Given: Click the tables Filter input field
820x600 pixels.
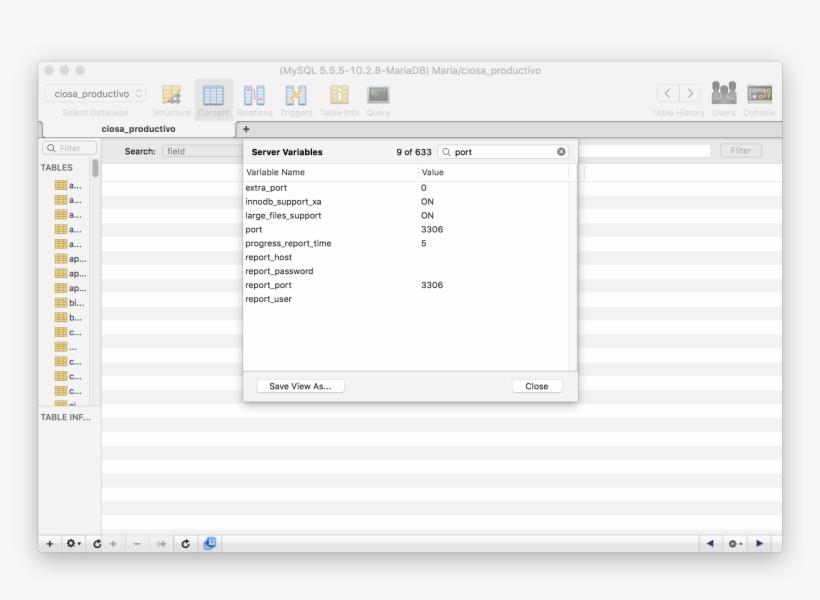Looking at the screenshot, I should (x=69, y=148).
